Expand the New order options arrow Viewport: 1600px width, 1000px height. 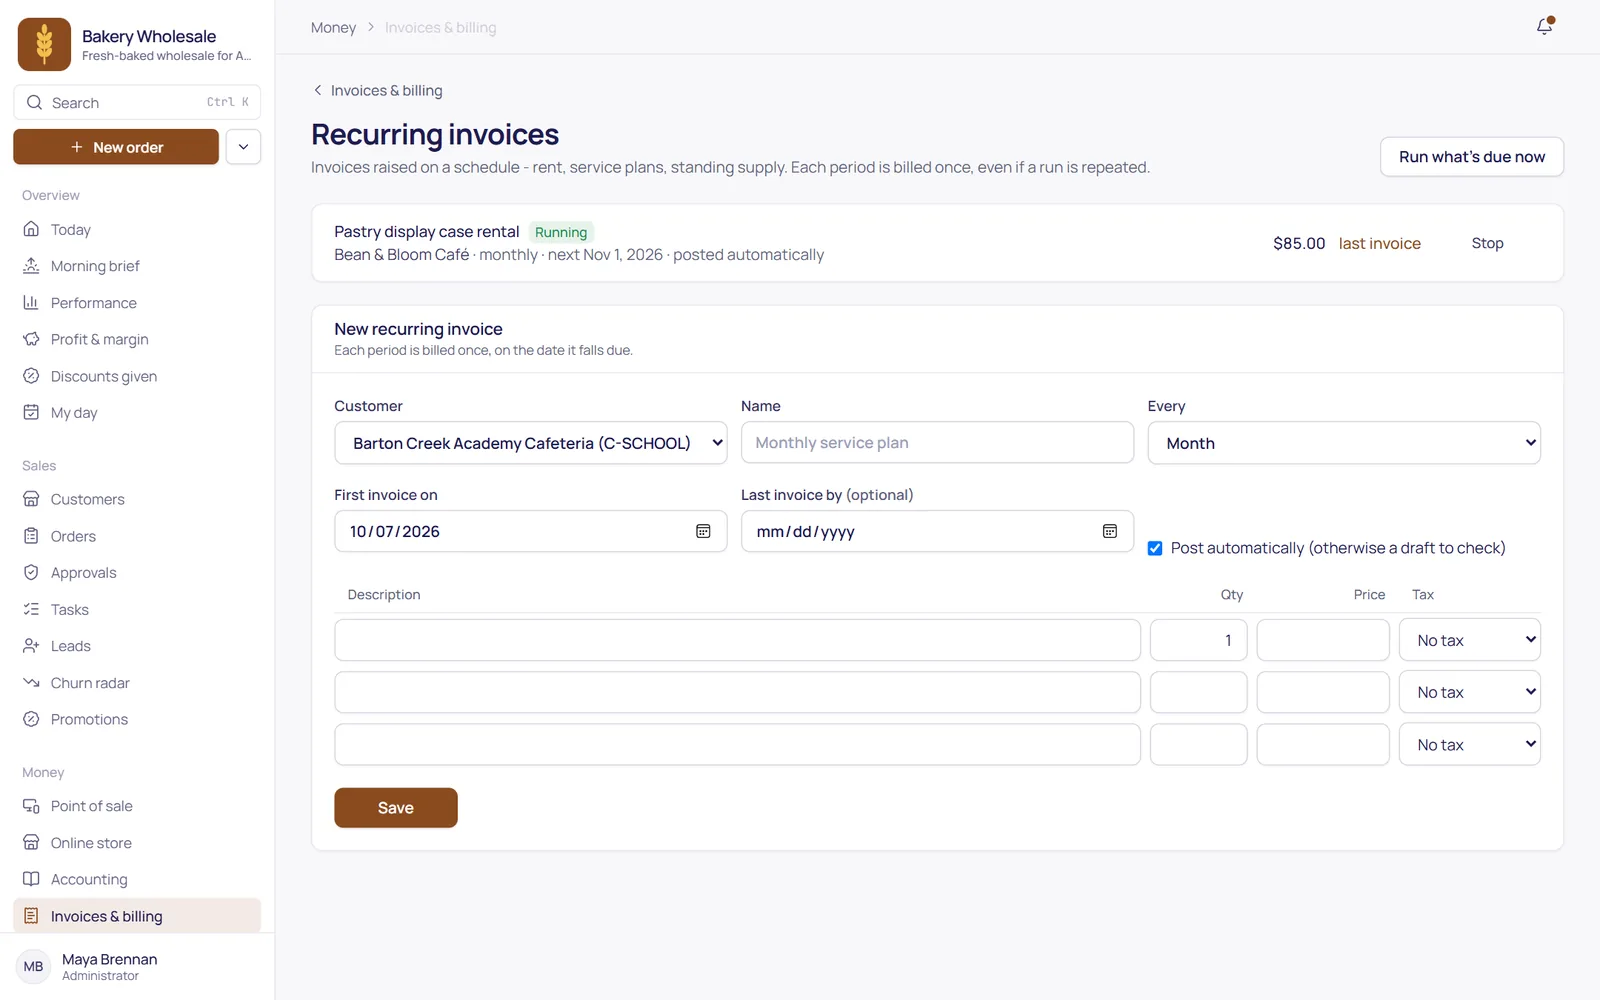click(243, 147)
